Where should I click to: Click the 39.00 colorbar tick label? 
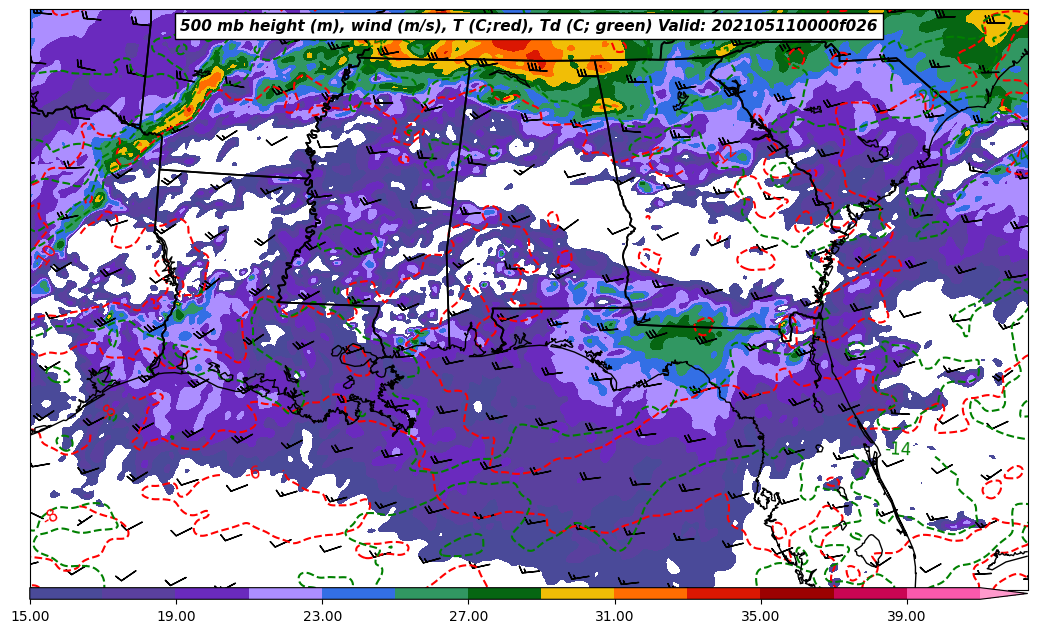click(x=906, y=616)
